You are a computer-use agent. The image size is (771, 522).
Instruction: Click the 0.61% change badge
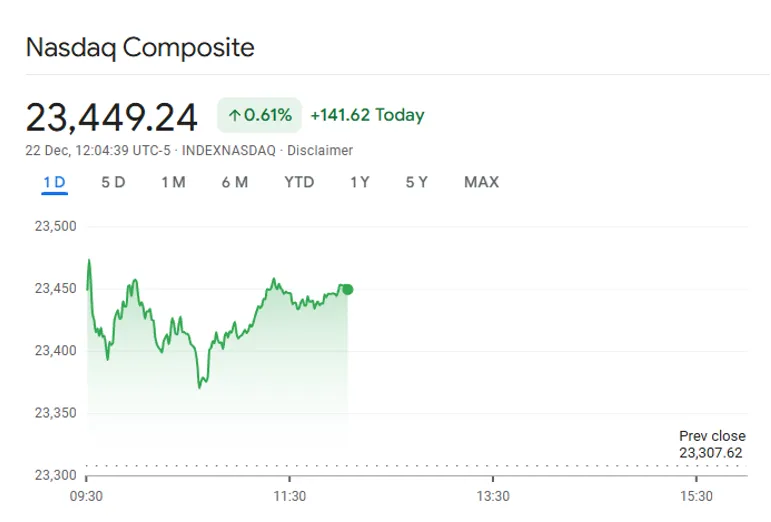pyautogui.click(x=260, y=116)
